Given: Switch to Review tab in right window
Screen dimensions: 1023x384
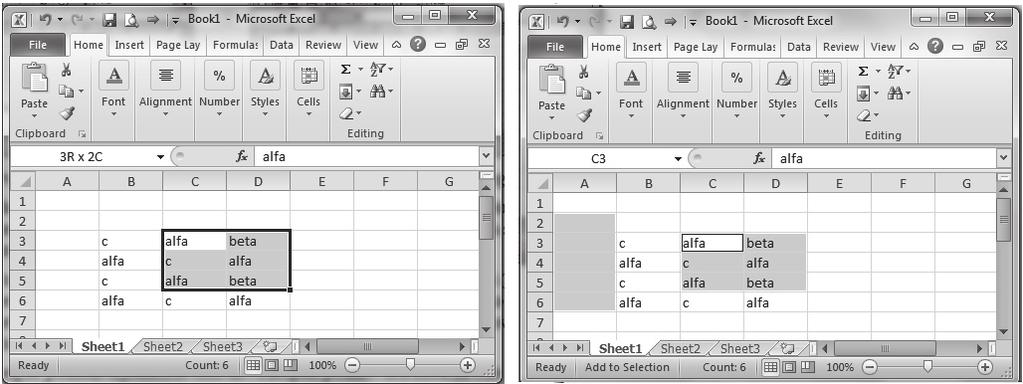Looking at the screenshot, I should click(840, 47).
